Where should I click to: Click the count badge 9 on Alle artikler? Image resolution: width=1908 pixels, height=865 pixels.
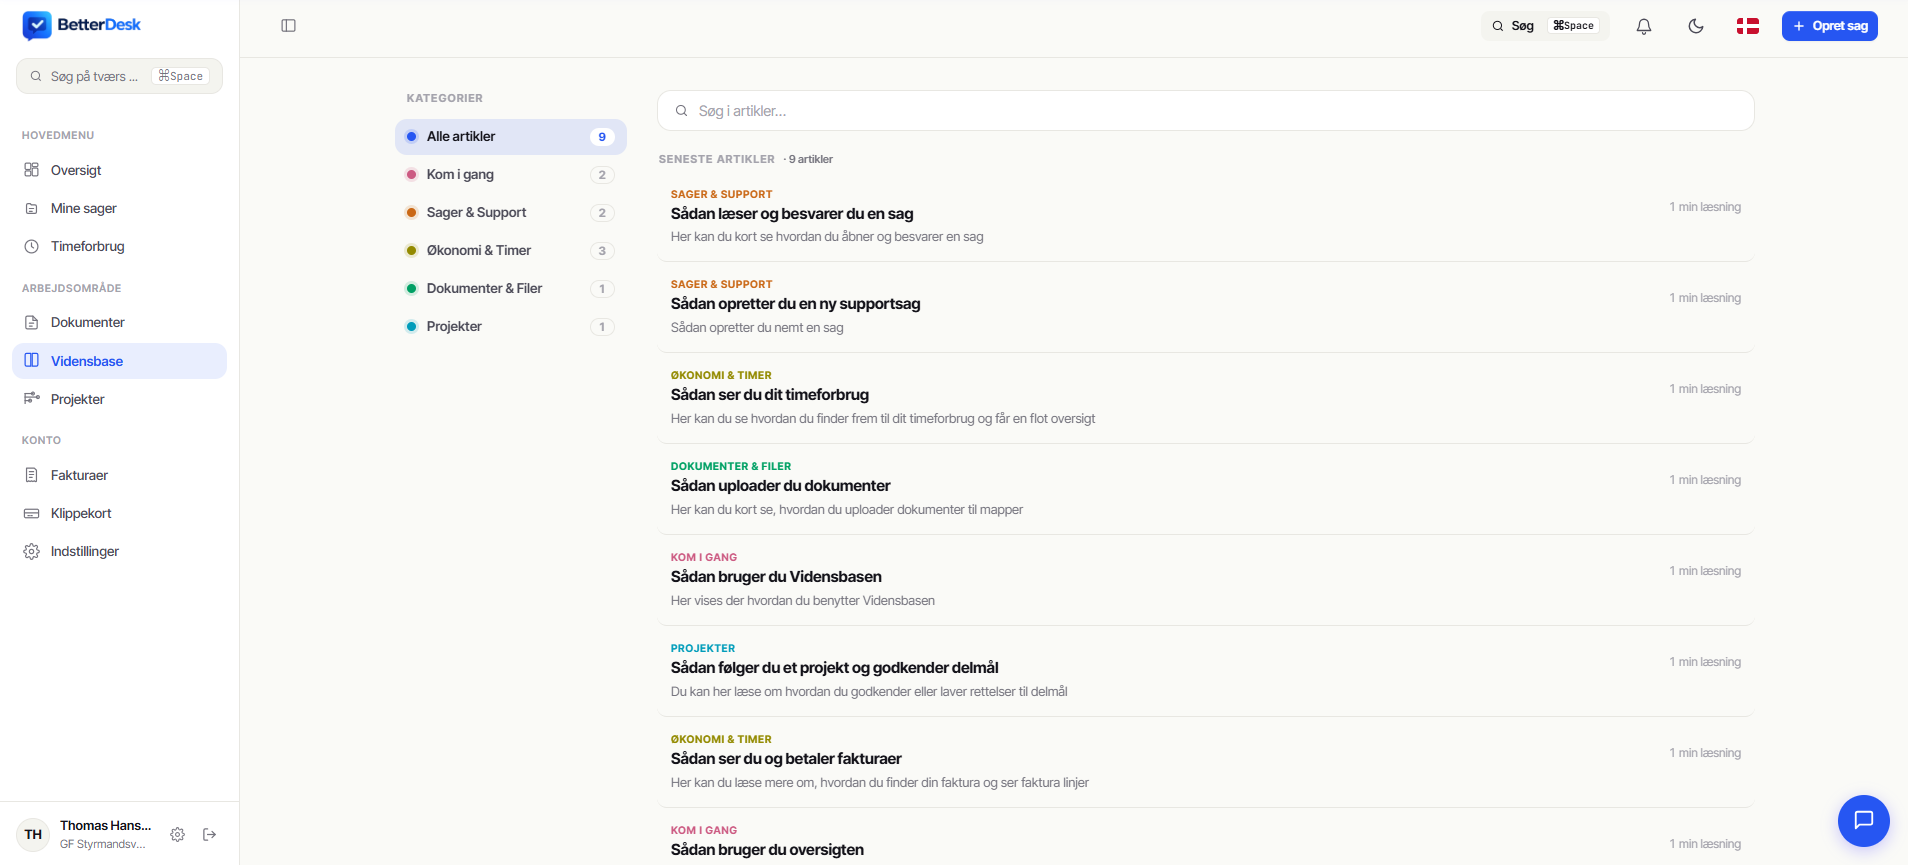[602, 137]
